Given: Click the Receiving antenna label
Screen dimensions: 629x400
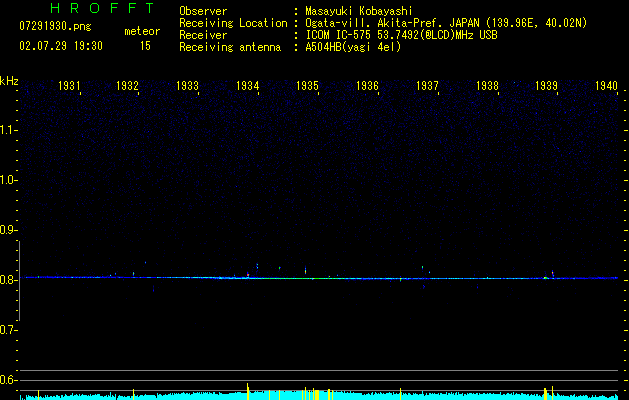Looking at the screenshot, I should click(230, 47).
